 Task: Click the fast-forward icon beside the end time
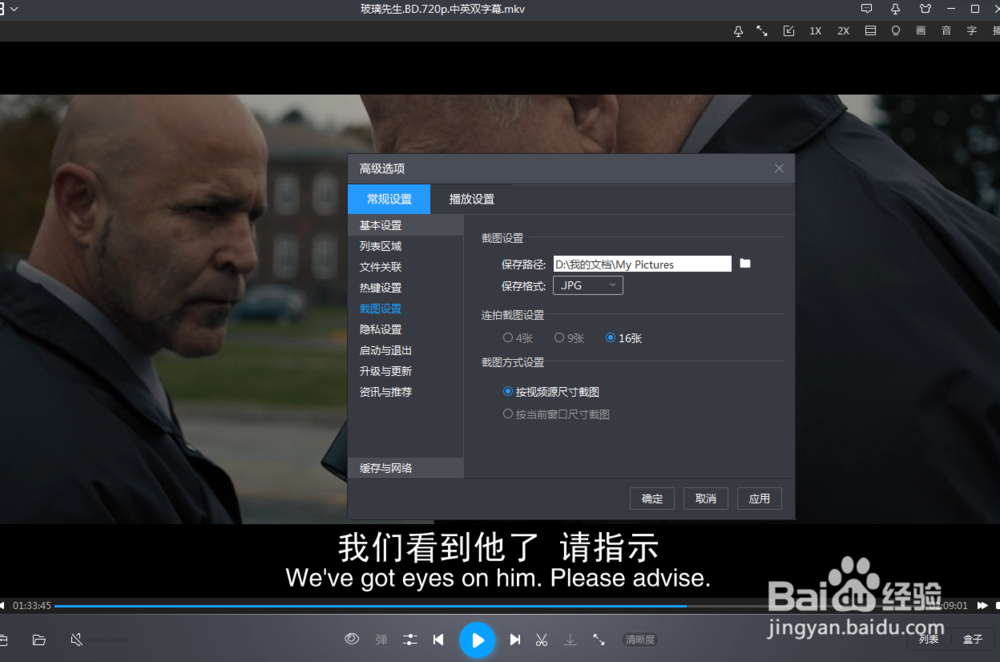(982, 605)
